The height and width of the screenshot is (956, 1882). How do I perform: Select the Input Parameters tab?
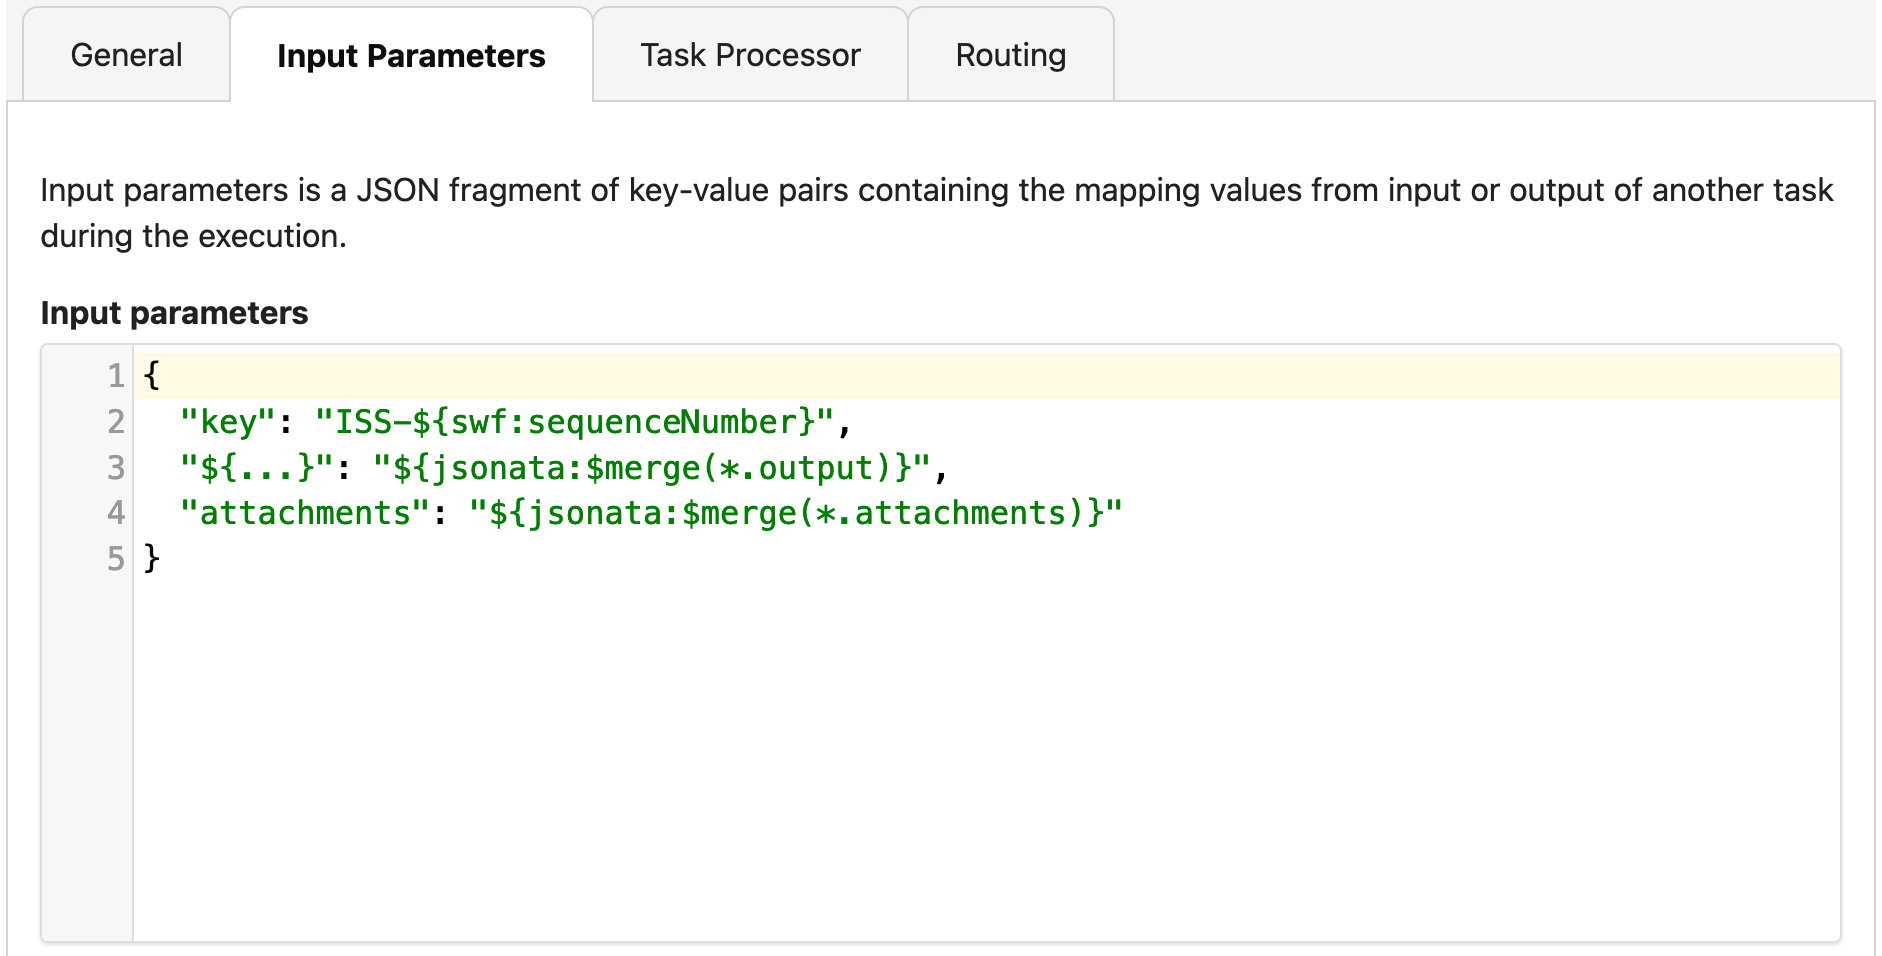pyautogui.click(x=411, y=56)
